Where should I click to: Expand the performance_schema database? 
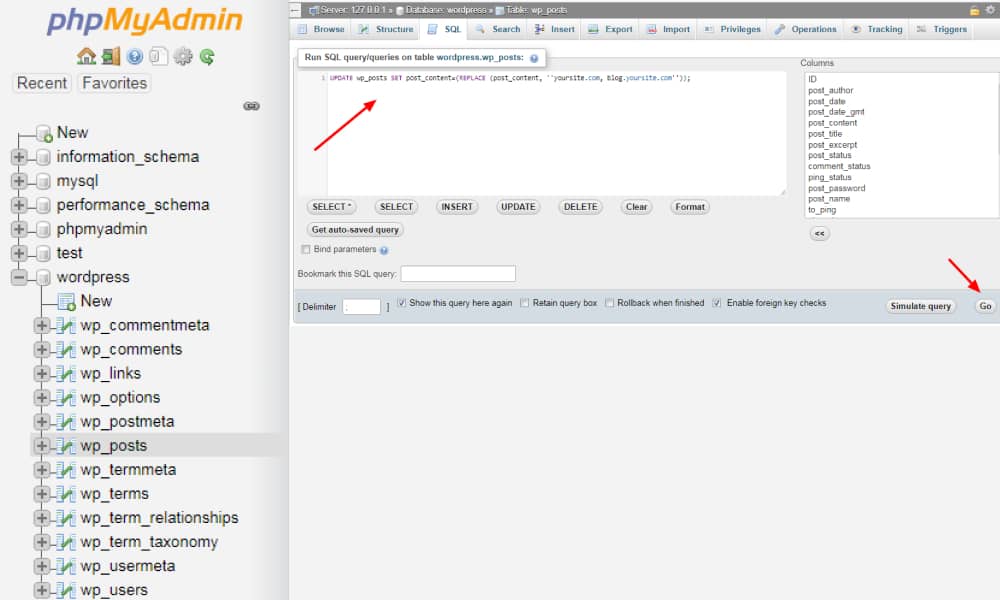pyautogui.click(x=19, y=205)
